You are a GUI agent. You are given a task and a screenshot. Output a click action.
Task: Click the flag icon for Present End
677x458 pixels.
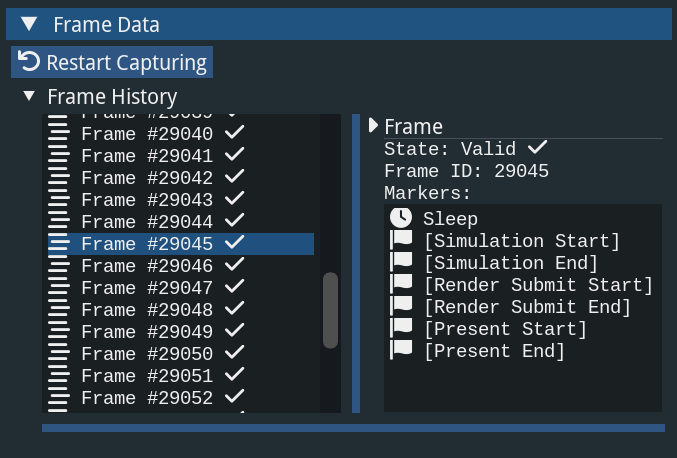400,351
